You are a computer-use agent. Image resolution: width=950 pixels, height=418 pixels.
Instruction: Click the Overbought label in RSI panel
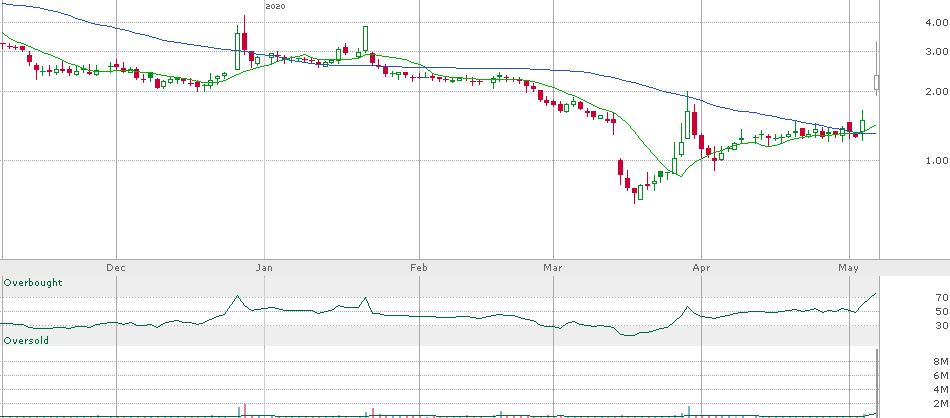(33, 283)
